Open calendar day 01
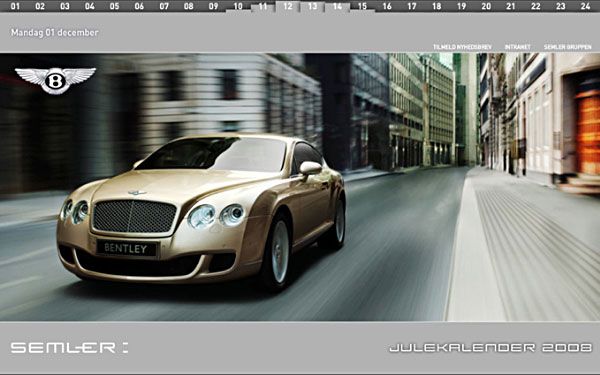The image size is (600, 375). click(x=15, y=6)
